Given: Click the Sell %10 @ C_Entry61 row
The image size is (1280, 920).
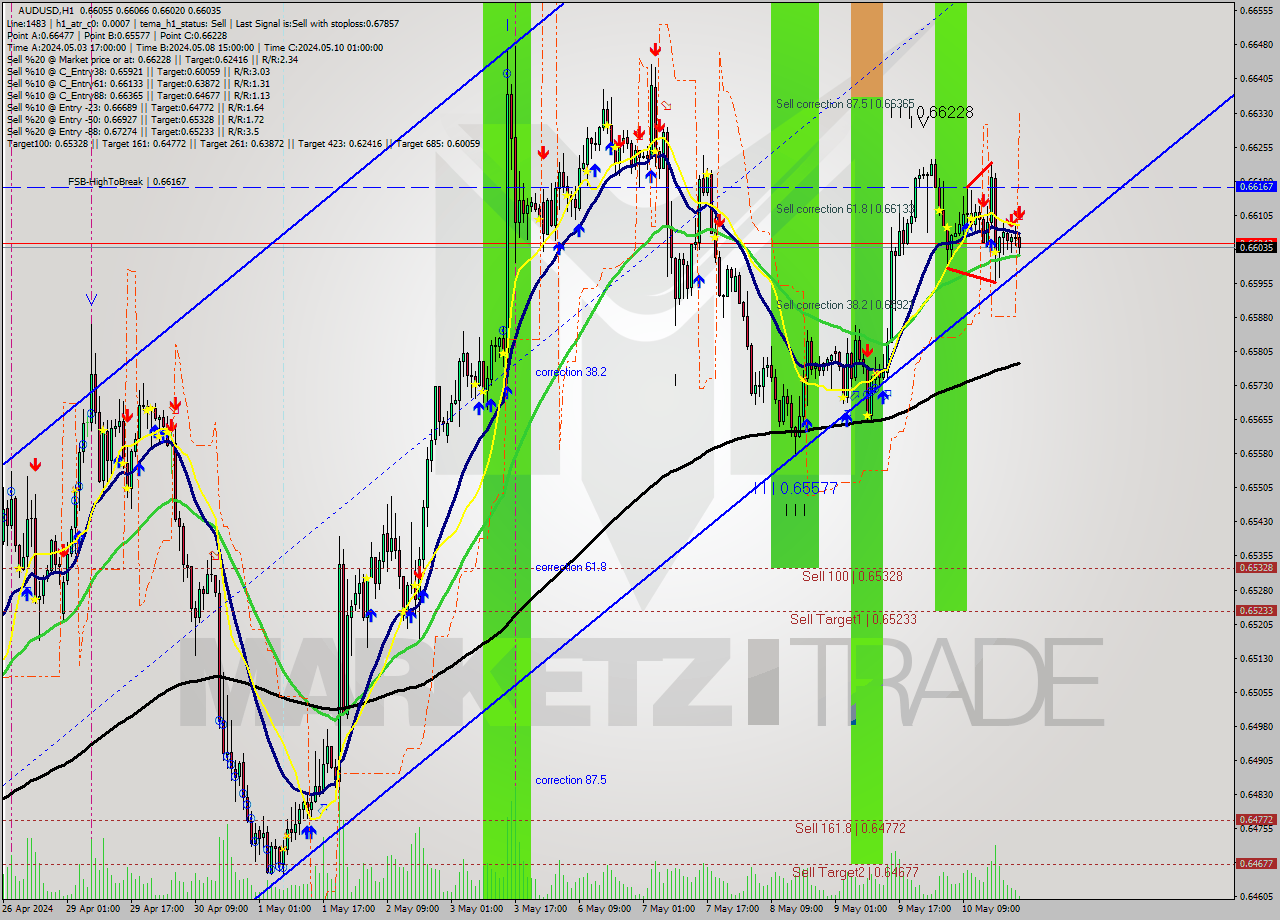Looking at the screenshot, I should (x=138, y=83).
